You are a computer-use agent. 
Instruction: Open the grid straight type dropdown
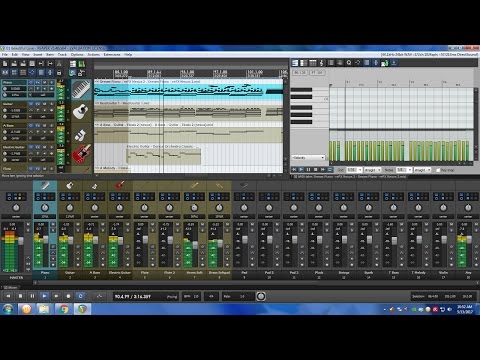tap(372, 170)
